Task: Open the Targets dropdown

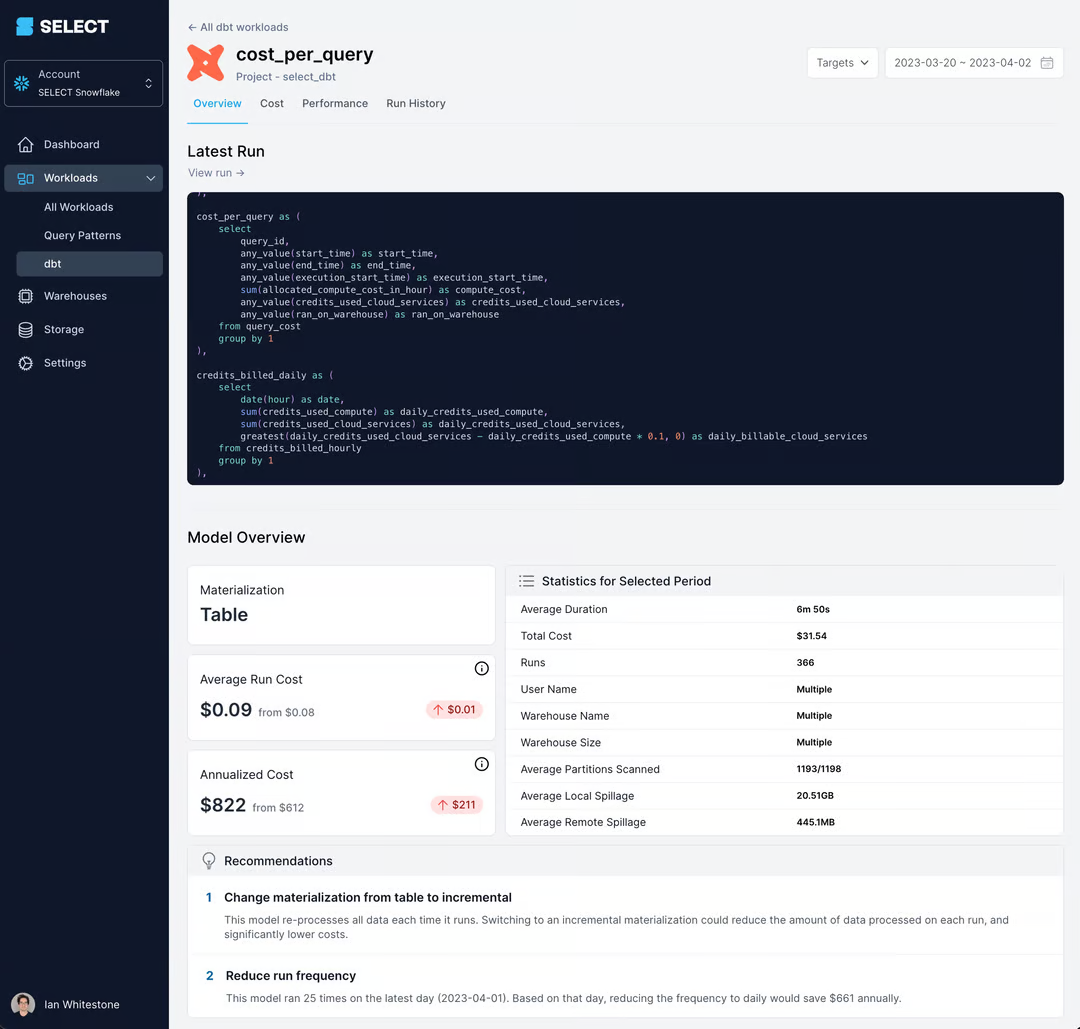Action: click(x=842, y=63)
